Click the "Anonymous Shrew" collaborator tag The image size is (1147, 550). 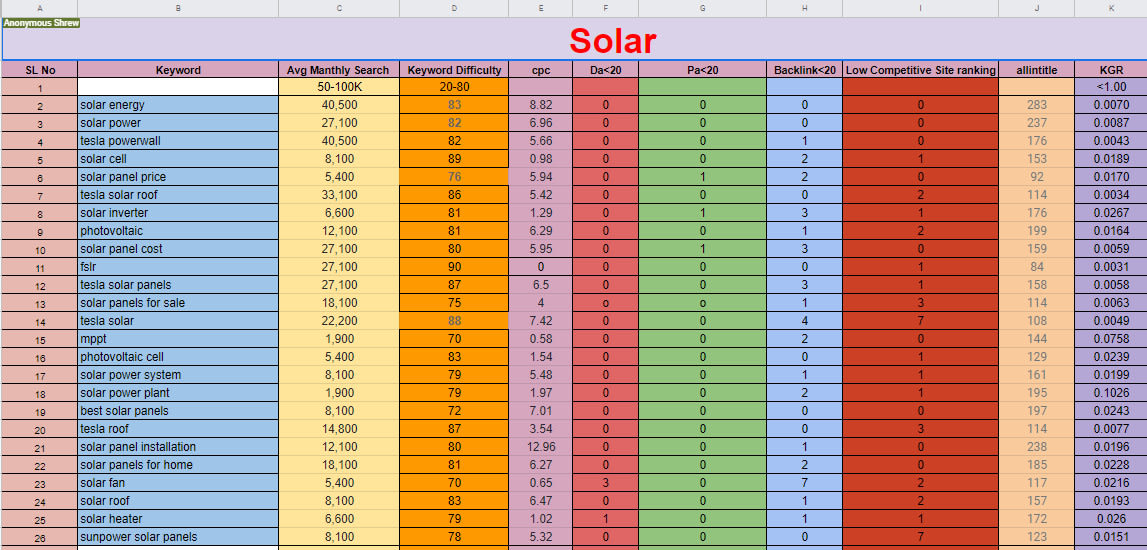click(41, 22)
